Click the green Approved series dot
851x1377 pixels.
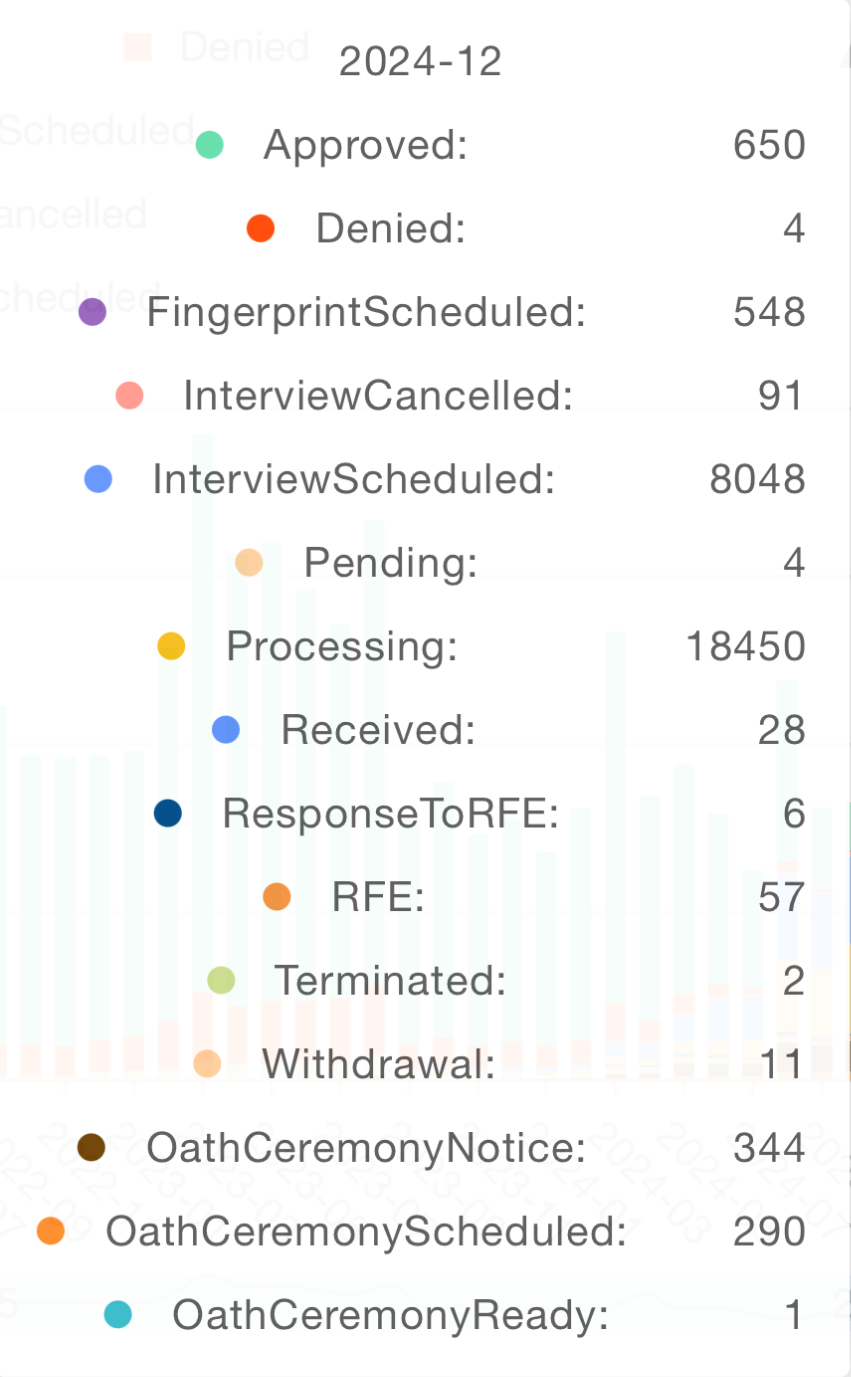209,145
